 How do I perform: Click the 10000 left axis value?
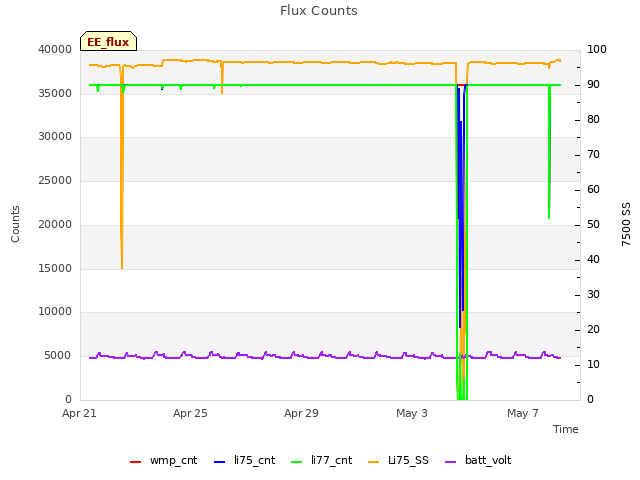pos(55,312)
